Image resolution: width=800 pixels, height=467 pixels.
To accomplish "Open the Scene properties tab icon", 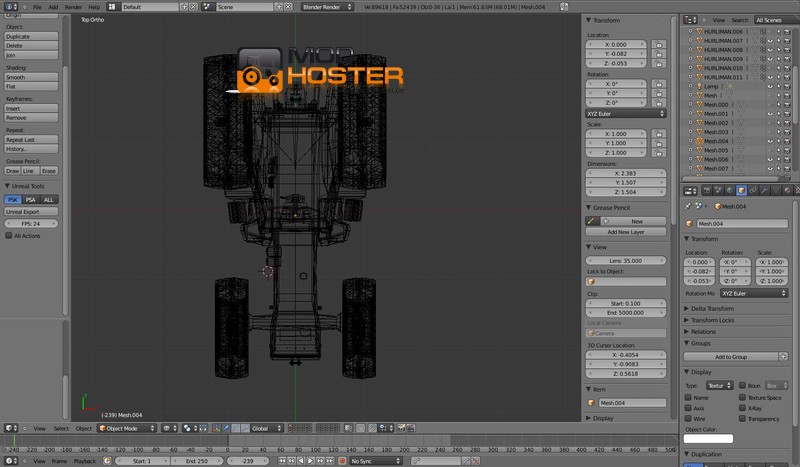I will [x=718, y=190].
